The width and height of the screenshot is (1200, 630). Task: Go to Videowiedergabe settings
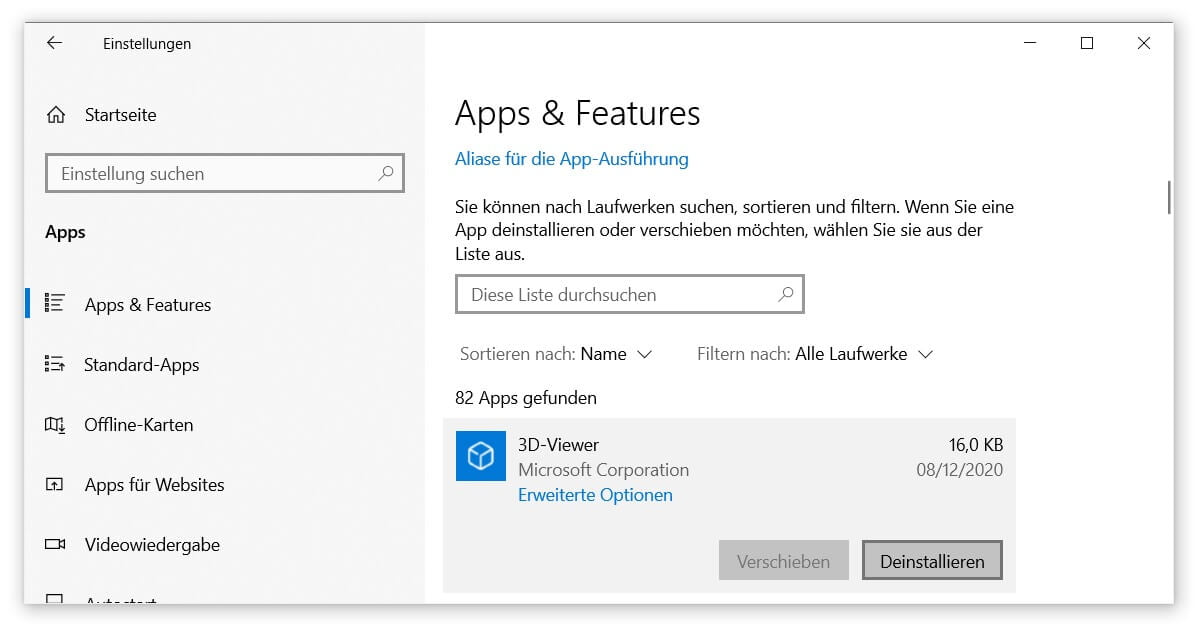[152, 545]
